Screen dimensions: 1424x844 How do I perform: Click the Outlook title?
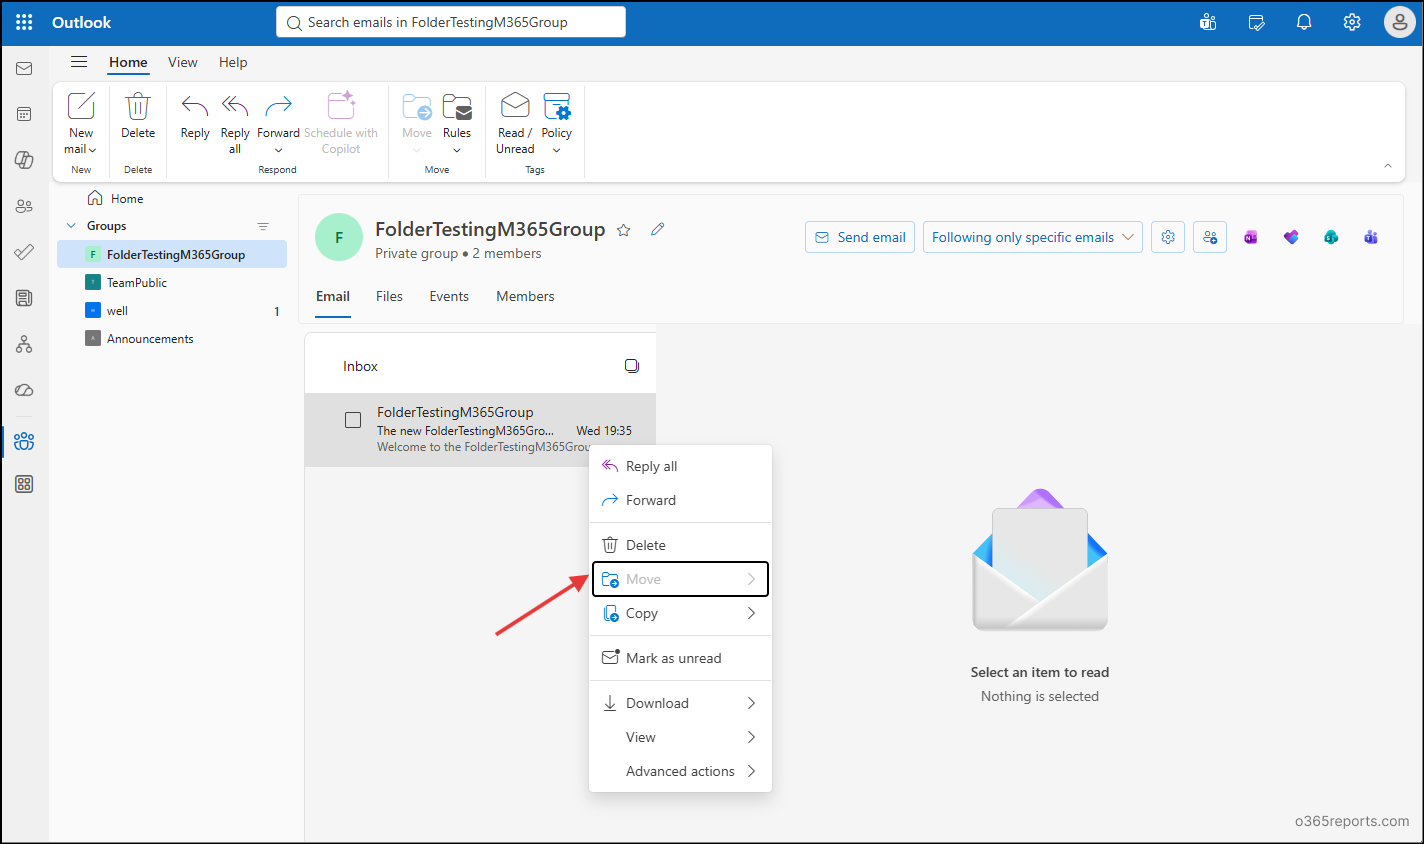[82, 22]
